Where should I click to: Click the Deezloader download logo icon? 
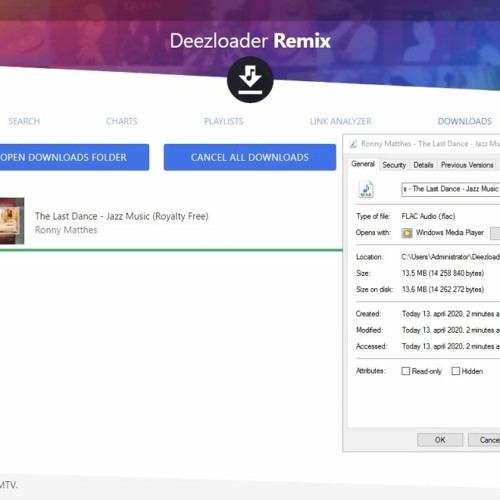(250, 80)
